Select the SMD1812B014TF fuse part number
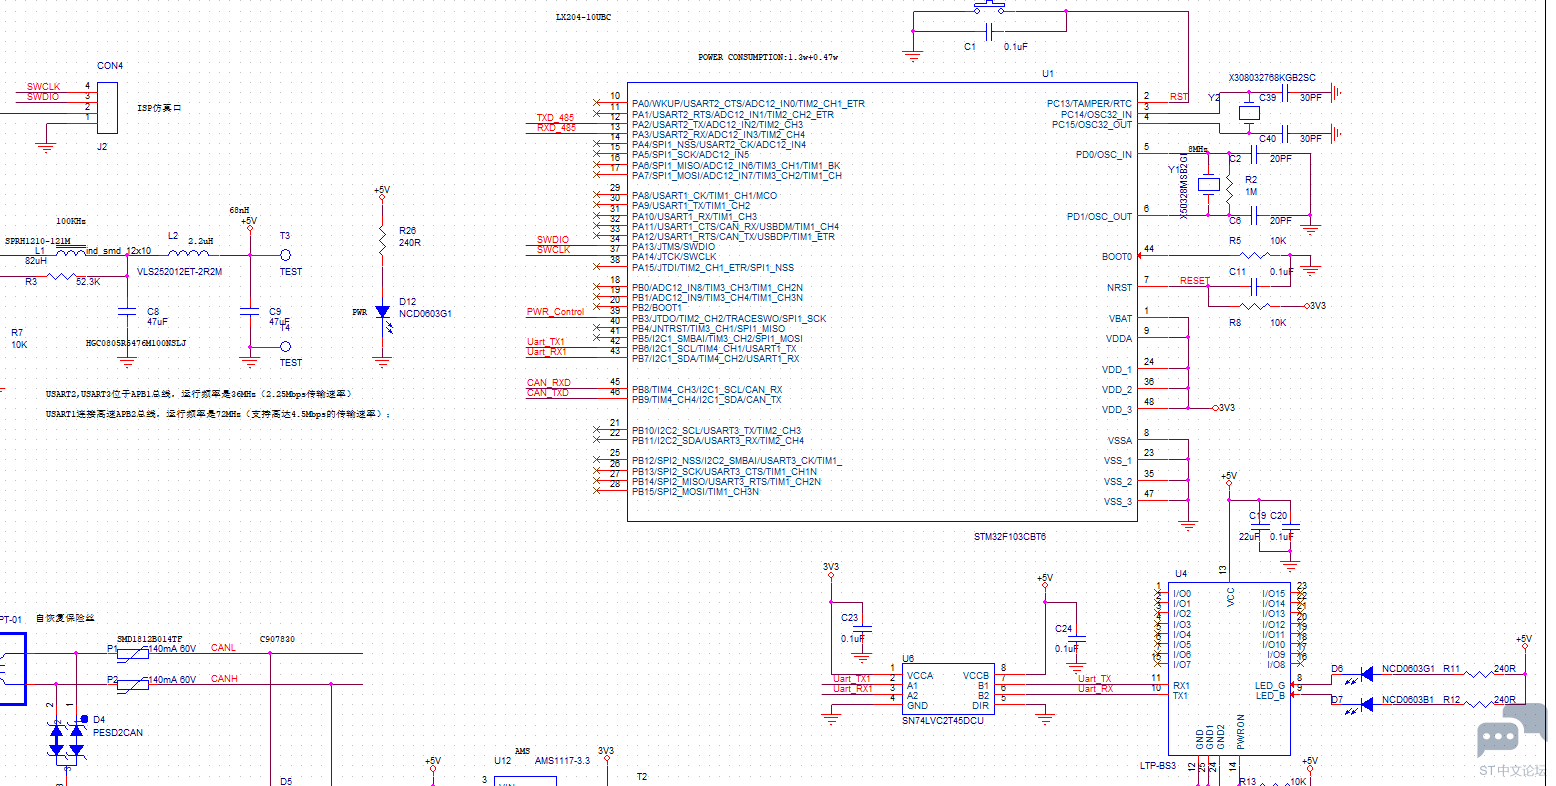Image resolution: width=1556 pixels, height=786 pixels. coord(149,639)
